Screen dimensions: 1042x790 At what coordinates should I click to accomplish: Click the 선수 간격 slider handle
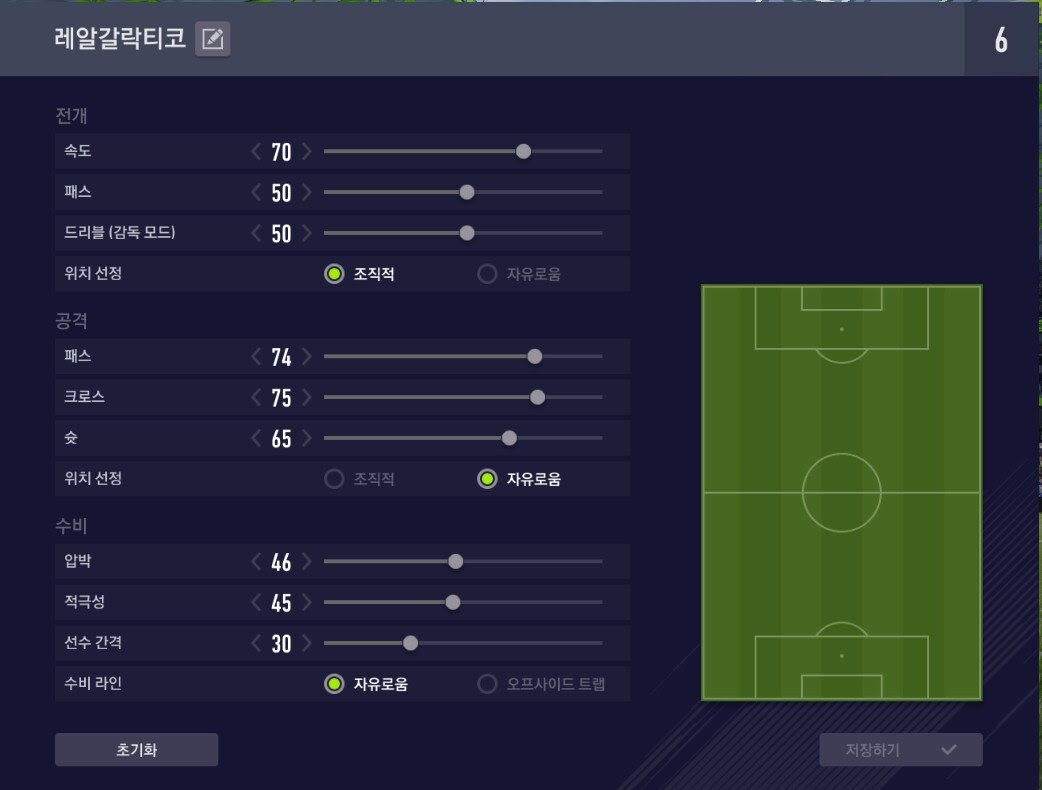[410, 643]
